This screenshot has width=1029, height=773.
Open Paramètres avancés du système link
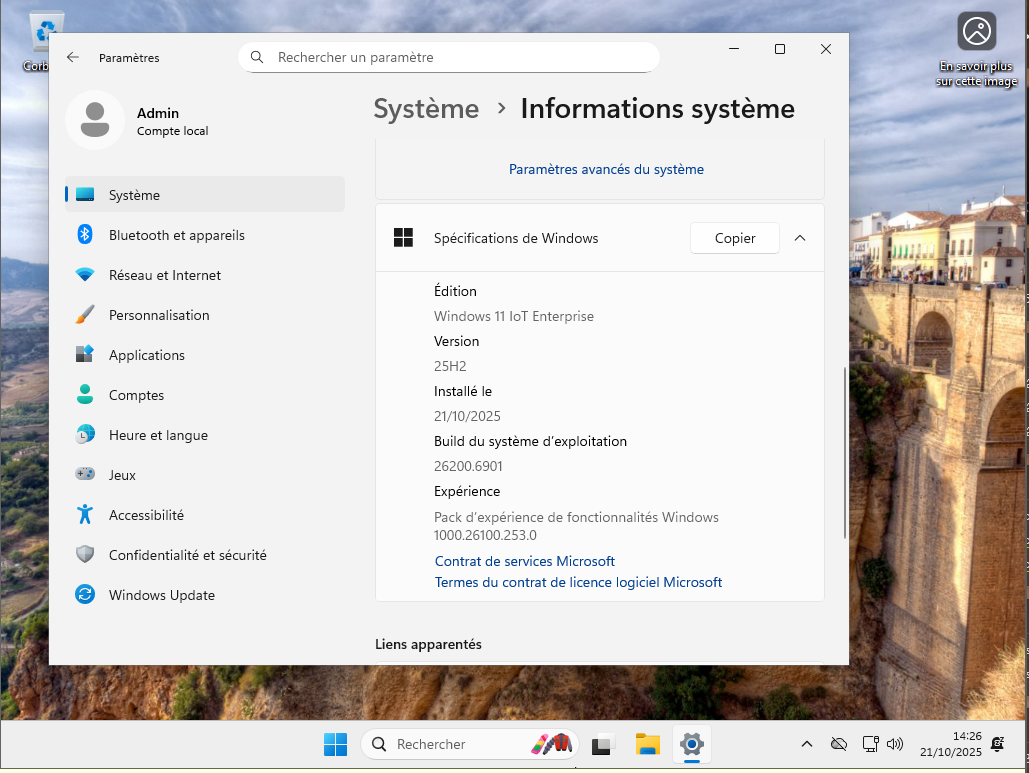pyautogui.click(x=606, y=170)
